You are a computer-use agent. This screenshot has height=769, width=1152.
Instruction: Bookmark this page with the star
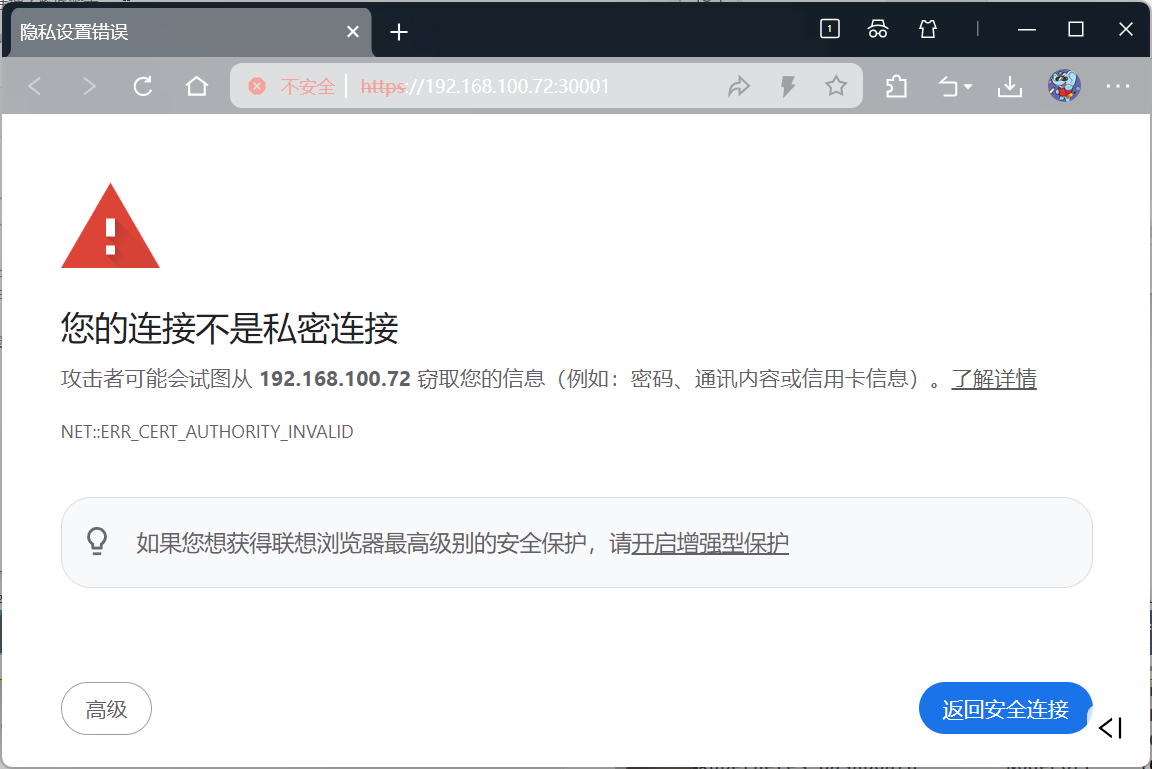(835, 87)
